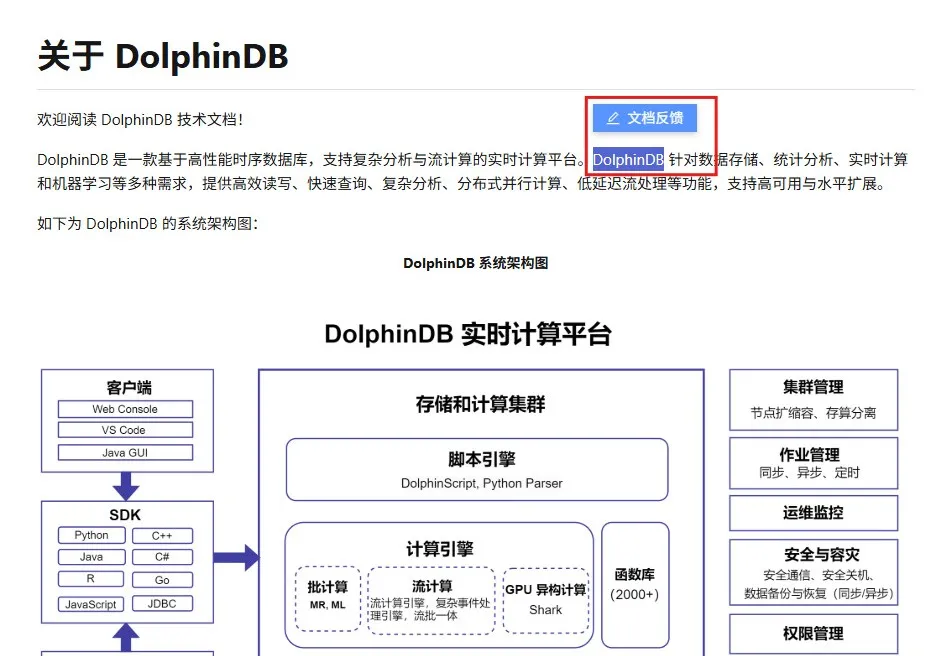The image size is (934, 656).
Task: Click the JavaScript box in SDK
Action: [x=91, y=604]
